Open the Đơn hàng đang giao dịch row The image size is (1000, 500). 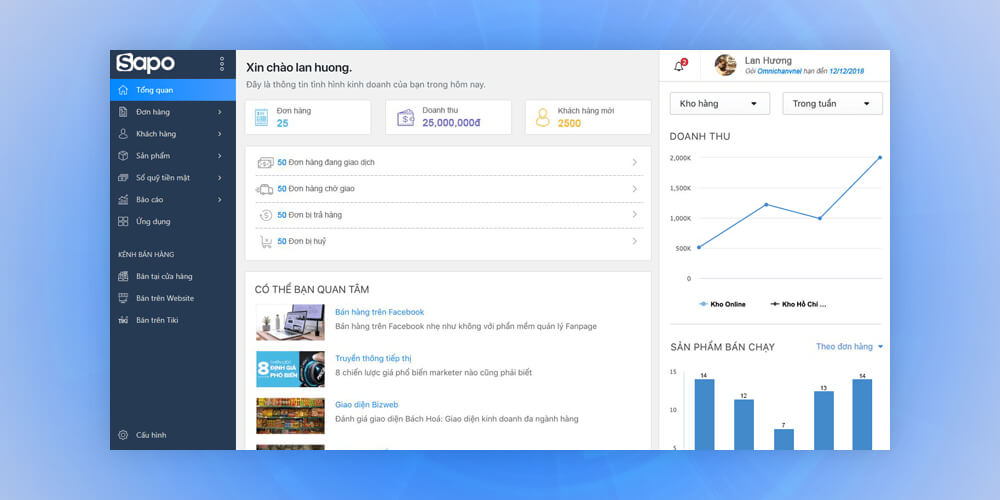[x=447, y=162]
